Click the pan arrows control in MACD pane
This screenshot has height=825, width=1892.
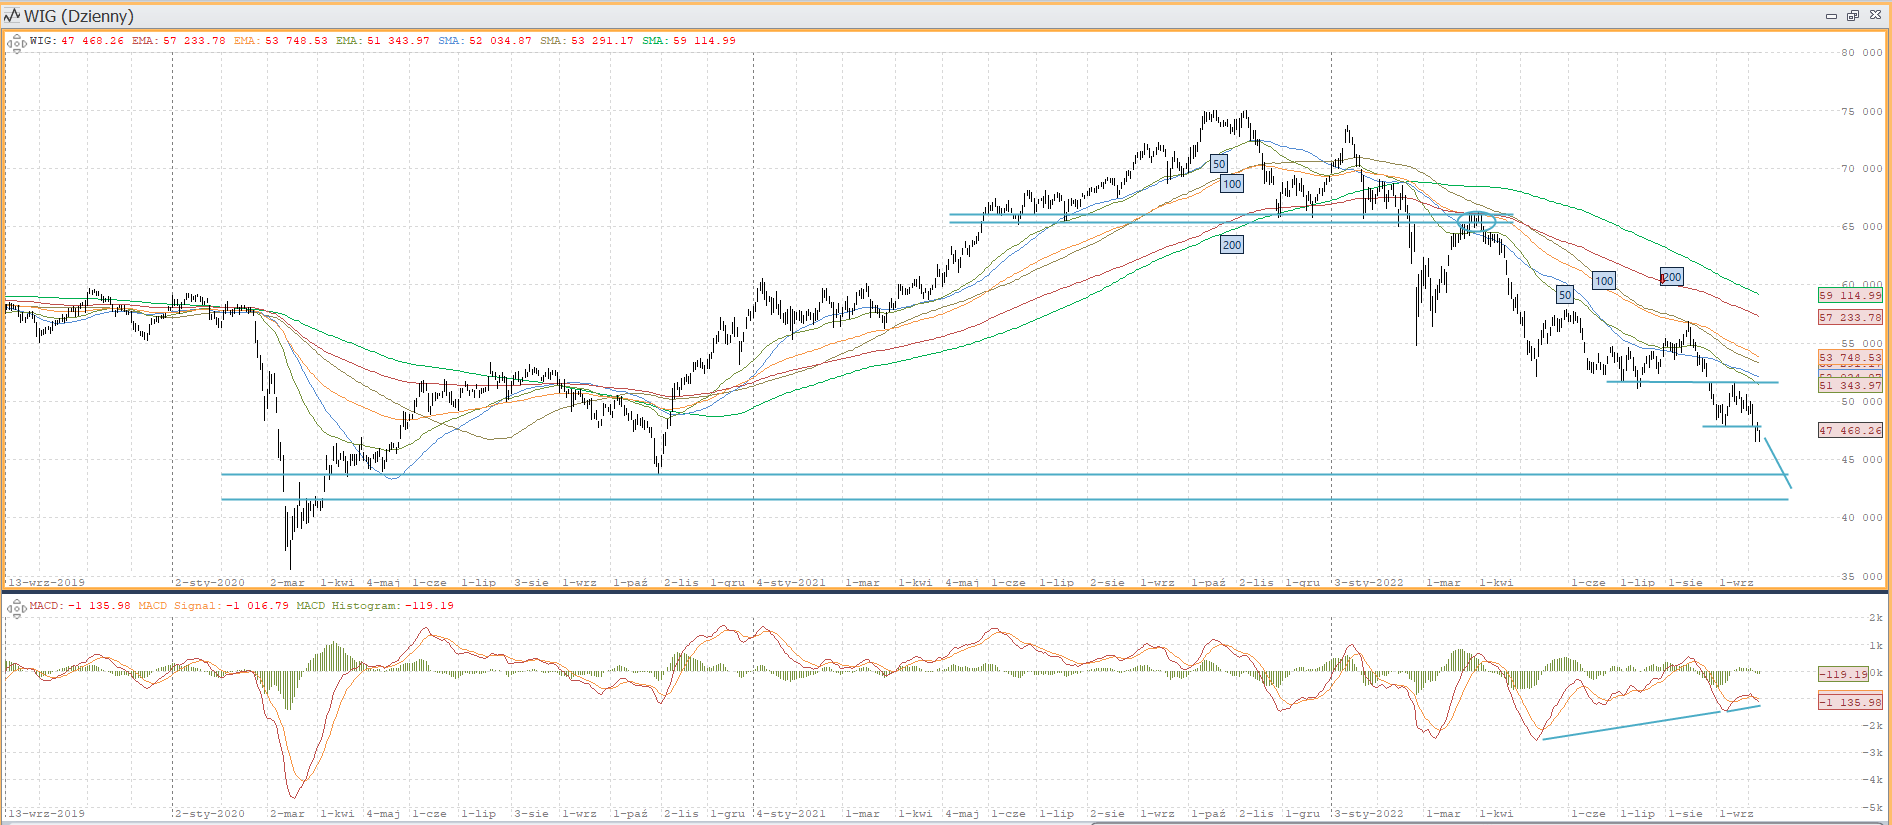point(16,607)
